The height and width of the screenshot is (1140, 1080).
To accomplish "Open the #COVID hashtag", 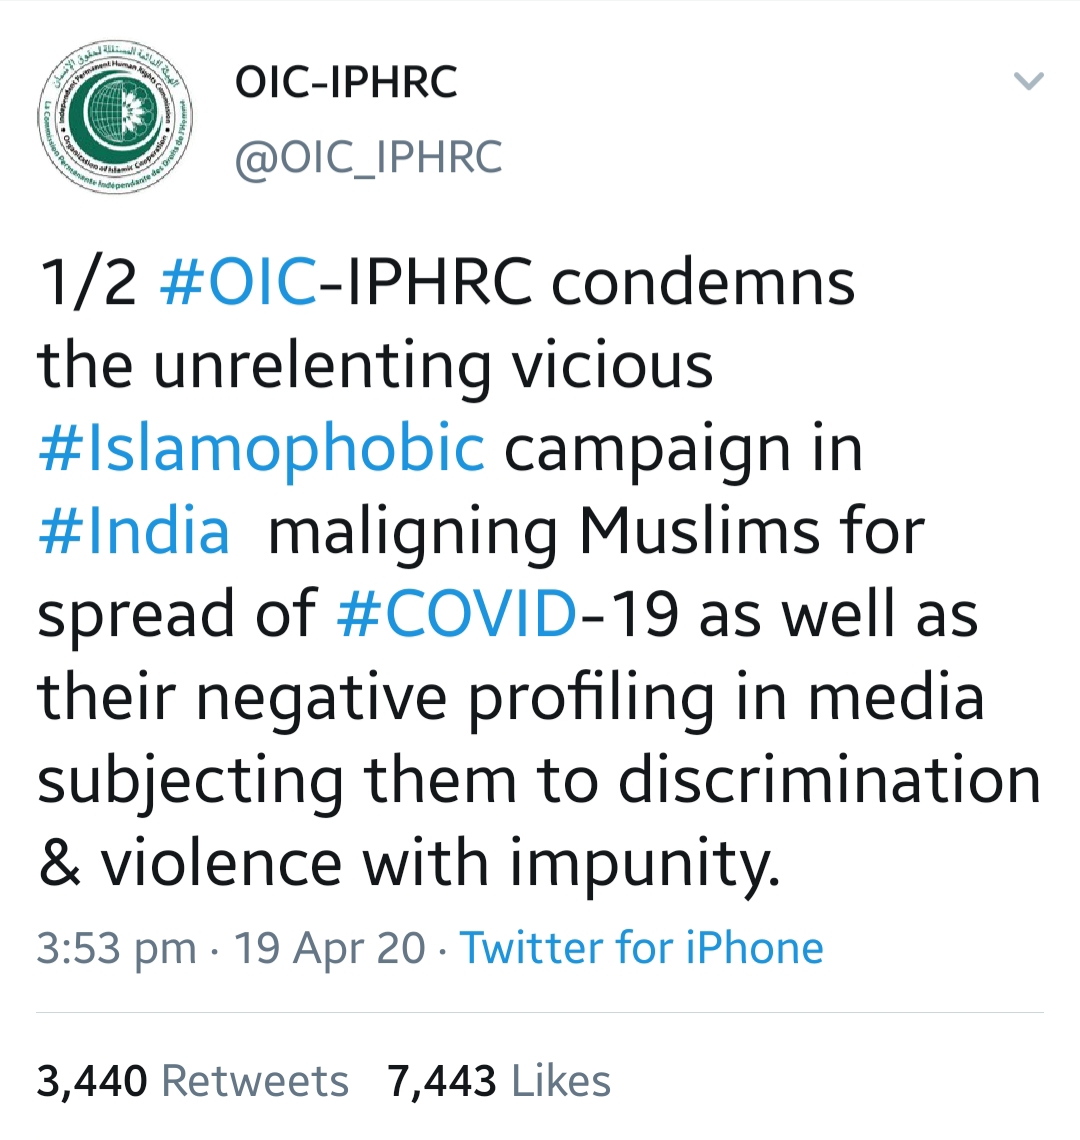I will pyautogui.click(x=457, y=613).
